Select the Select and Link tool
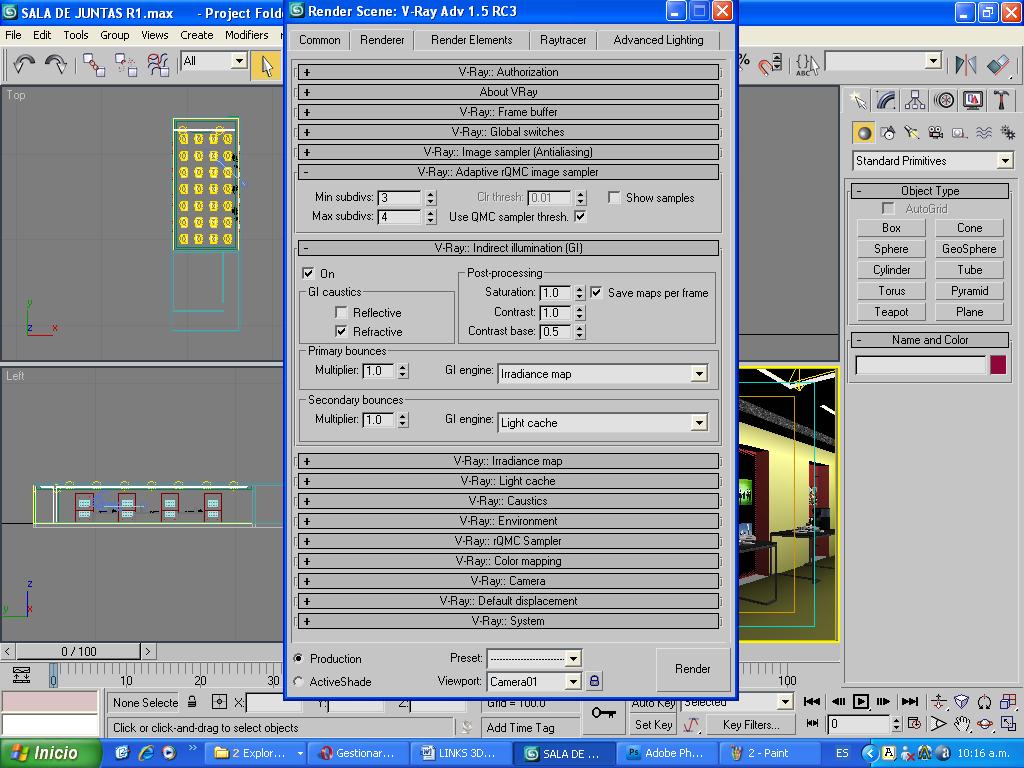Screen dimensions: 1024x768 (x=93, y=65)
